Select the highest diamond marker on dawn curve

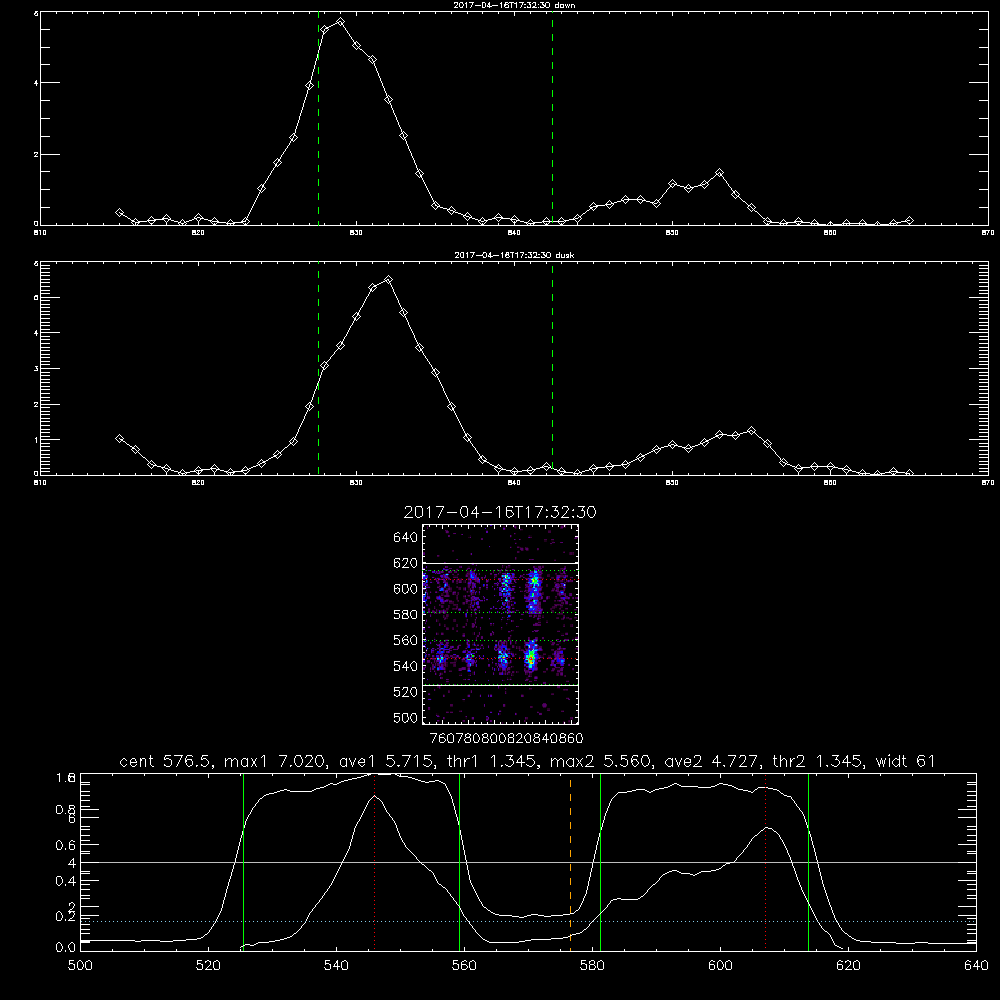coord(341,22)
